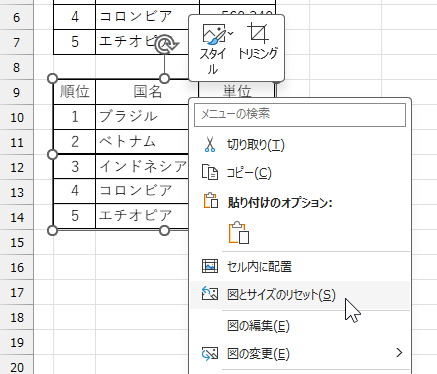Select 図とサイズのリセット(S) entry

300,295
